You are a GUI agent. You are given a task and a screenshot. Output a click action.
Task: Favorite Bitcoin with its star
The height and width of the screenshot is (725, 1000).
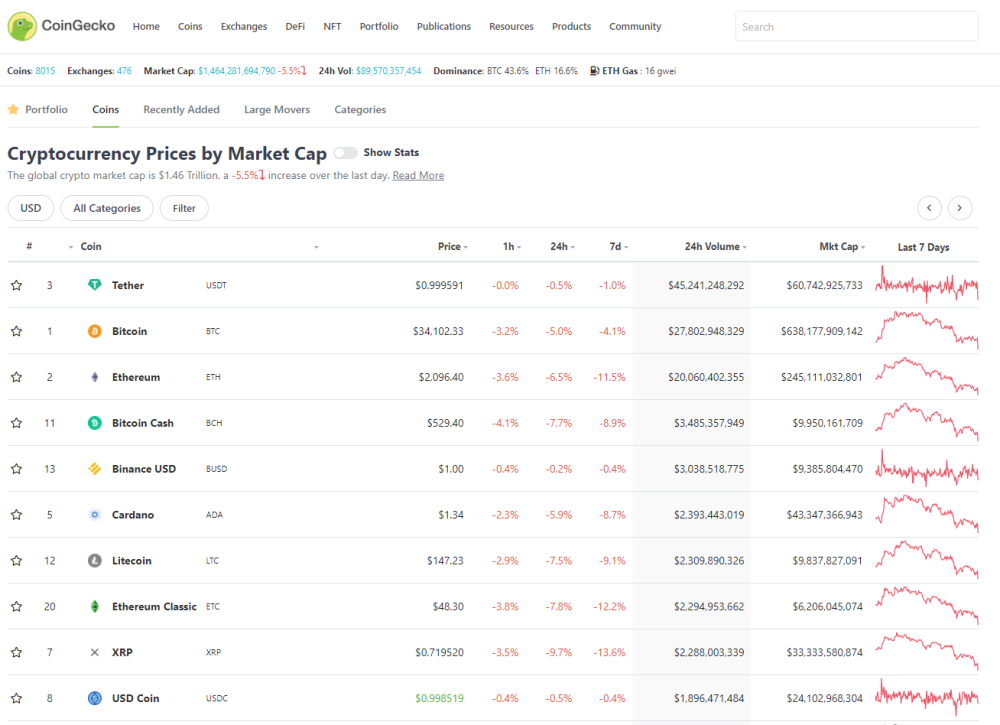(x=17, y=331)
